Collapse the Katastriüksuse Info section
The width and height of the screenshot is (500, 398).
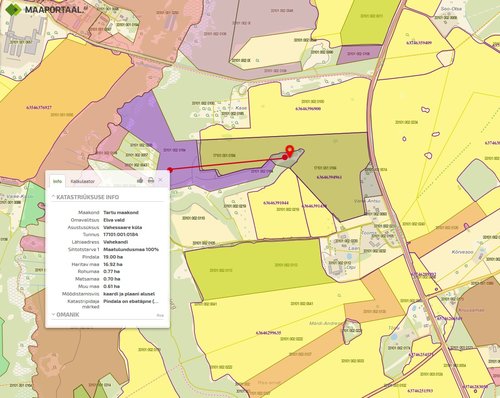click(x=86, y=197)
